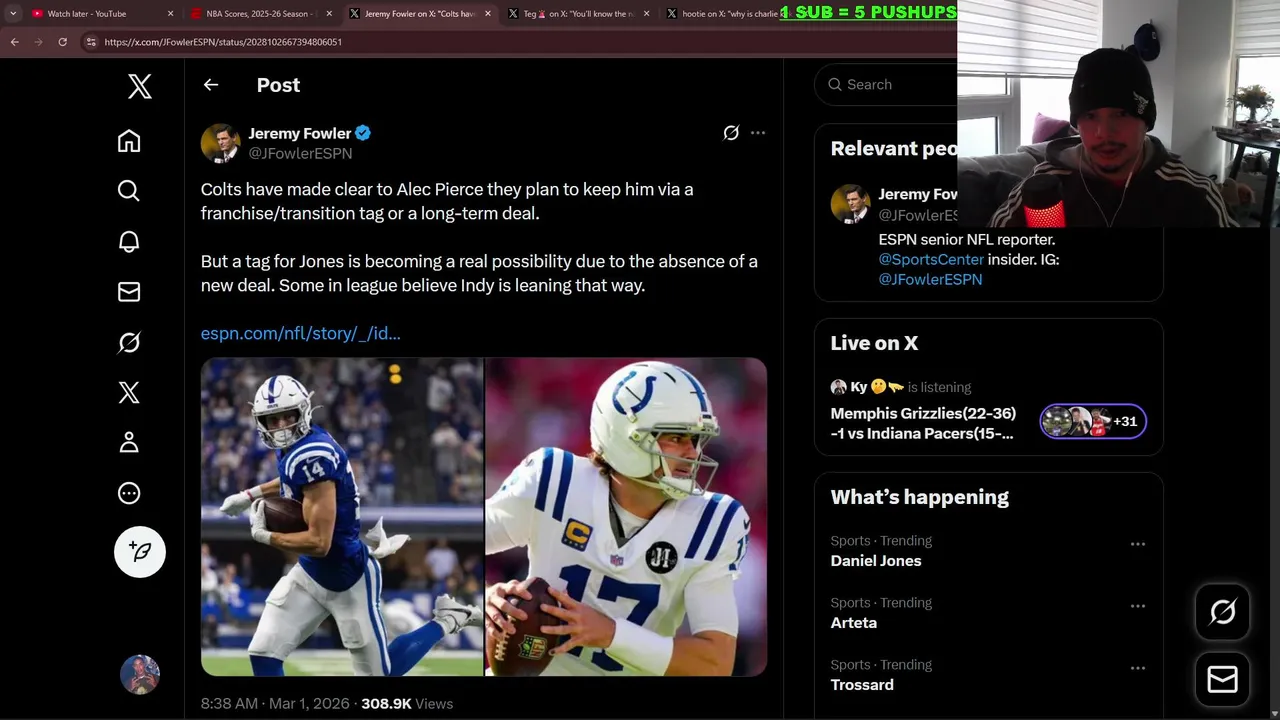The width and height of the screenshot is (1280, 720).
Task: Open Alec Pierce photo in post
Action: [342, 517]
